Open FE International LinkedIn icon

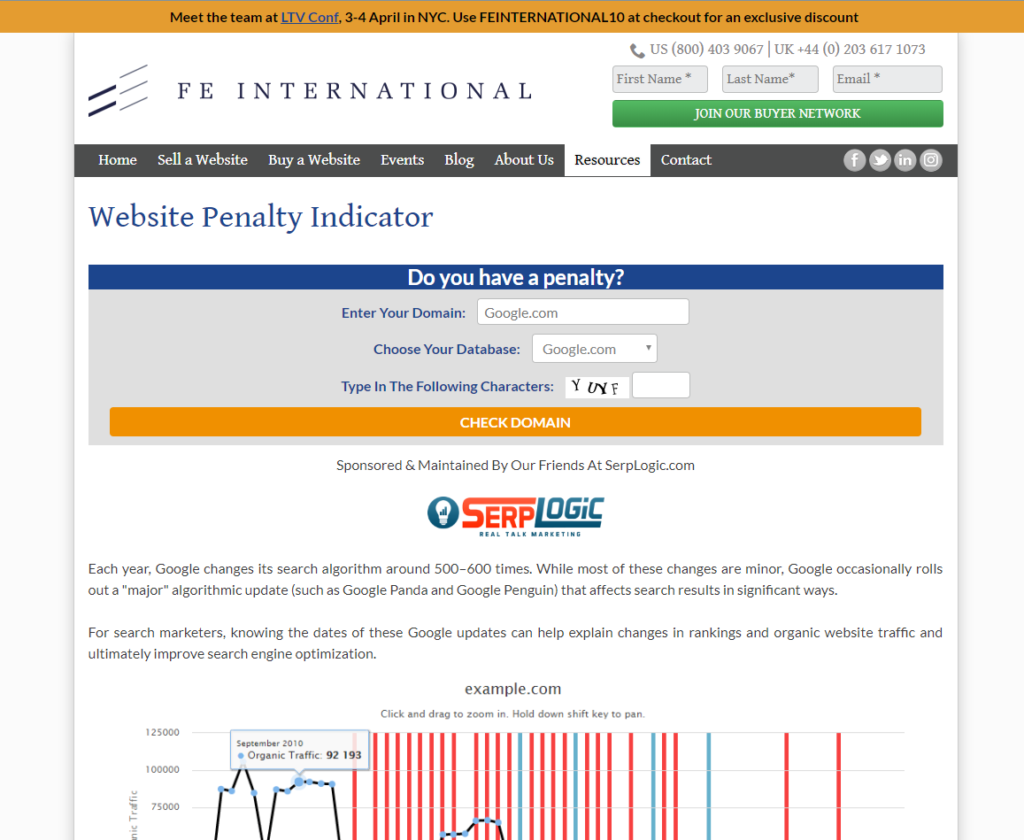coord(905,160)
